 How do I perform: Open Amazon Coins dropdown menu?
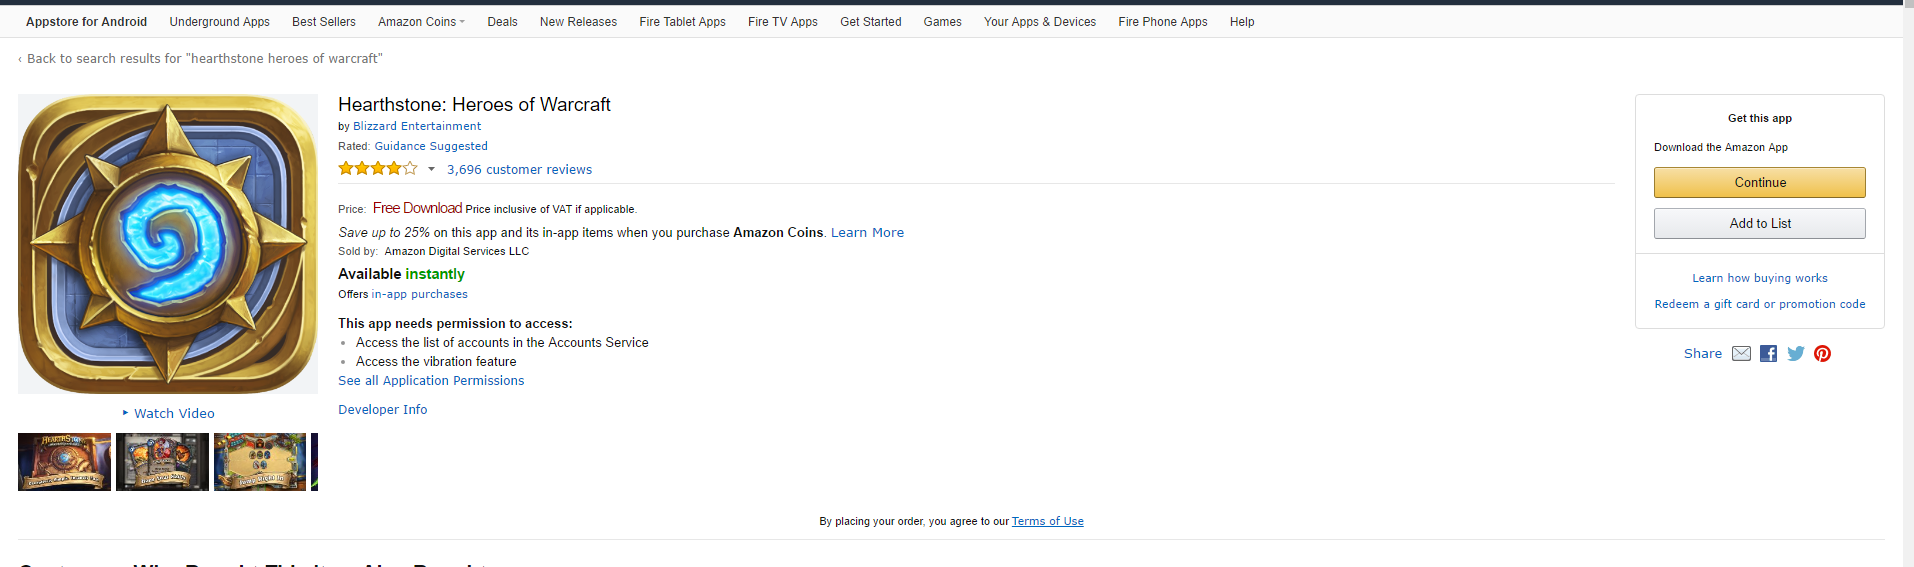coord(421,21)
